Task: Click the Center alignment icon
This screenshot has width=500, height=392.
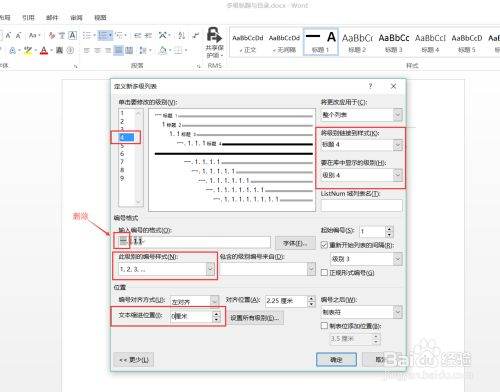Action: click(97, 51)
